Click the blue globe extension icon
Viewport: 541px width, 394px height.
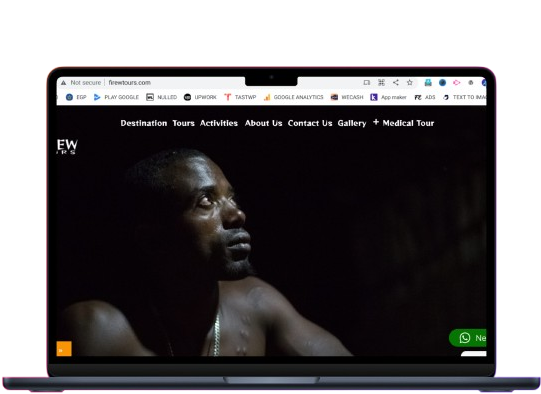click(442, 82)
